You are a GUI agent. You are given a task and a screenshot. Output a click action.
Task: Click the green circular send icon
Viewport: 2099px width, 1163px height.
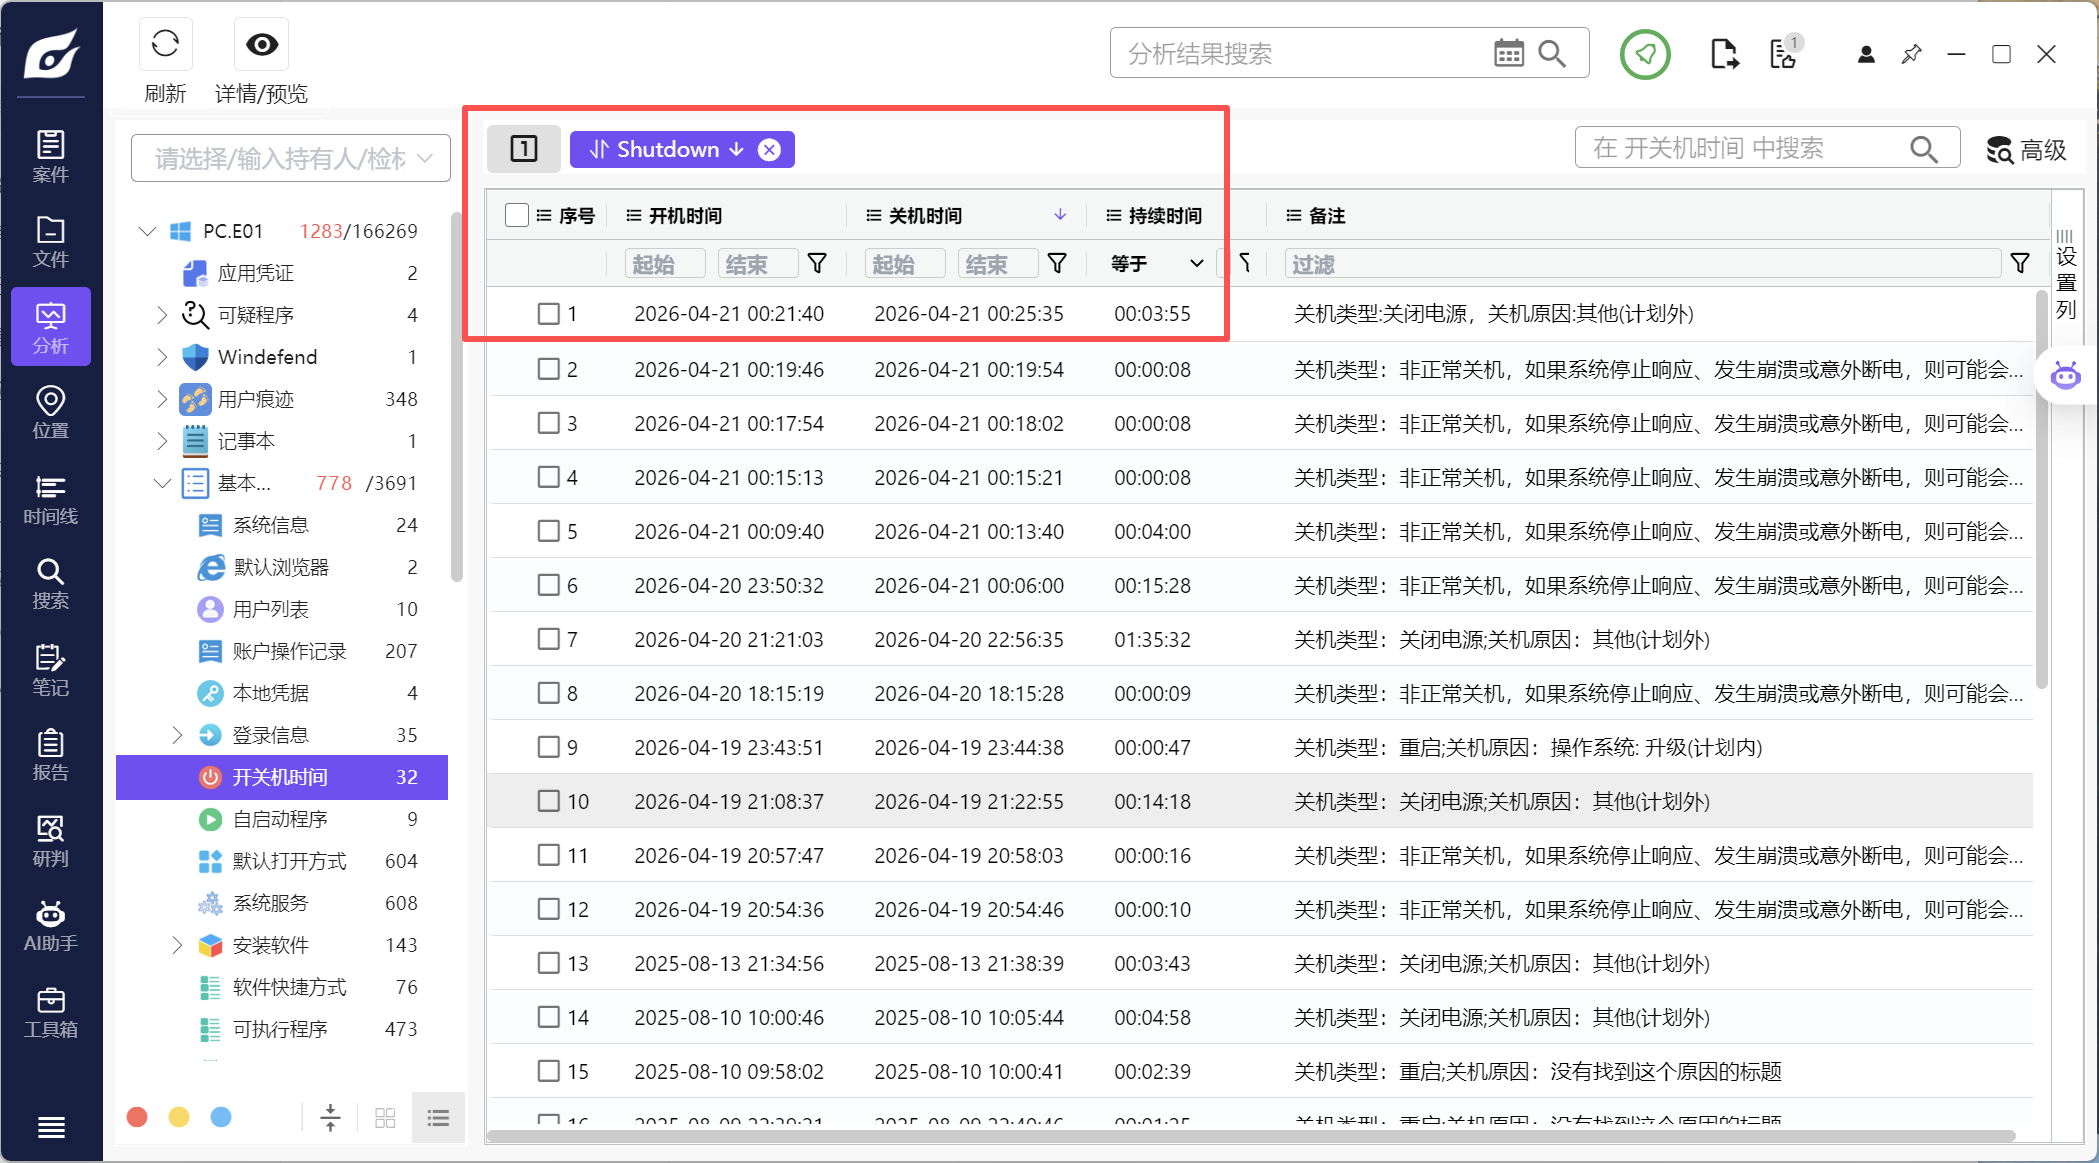click(1645, 54)
